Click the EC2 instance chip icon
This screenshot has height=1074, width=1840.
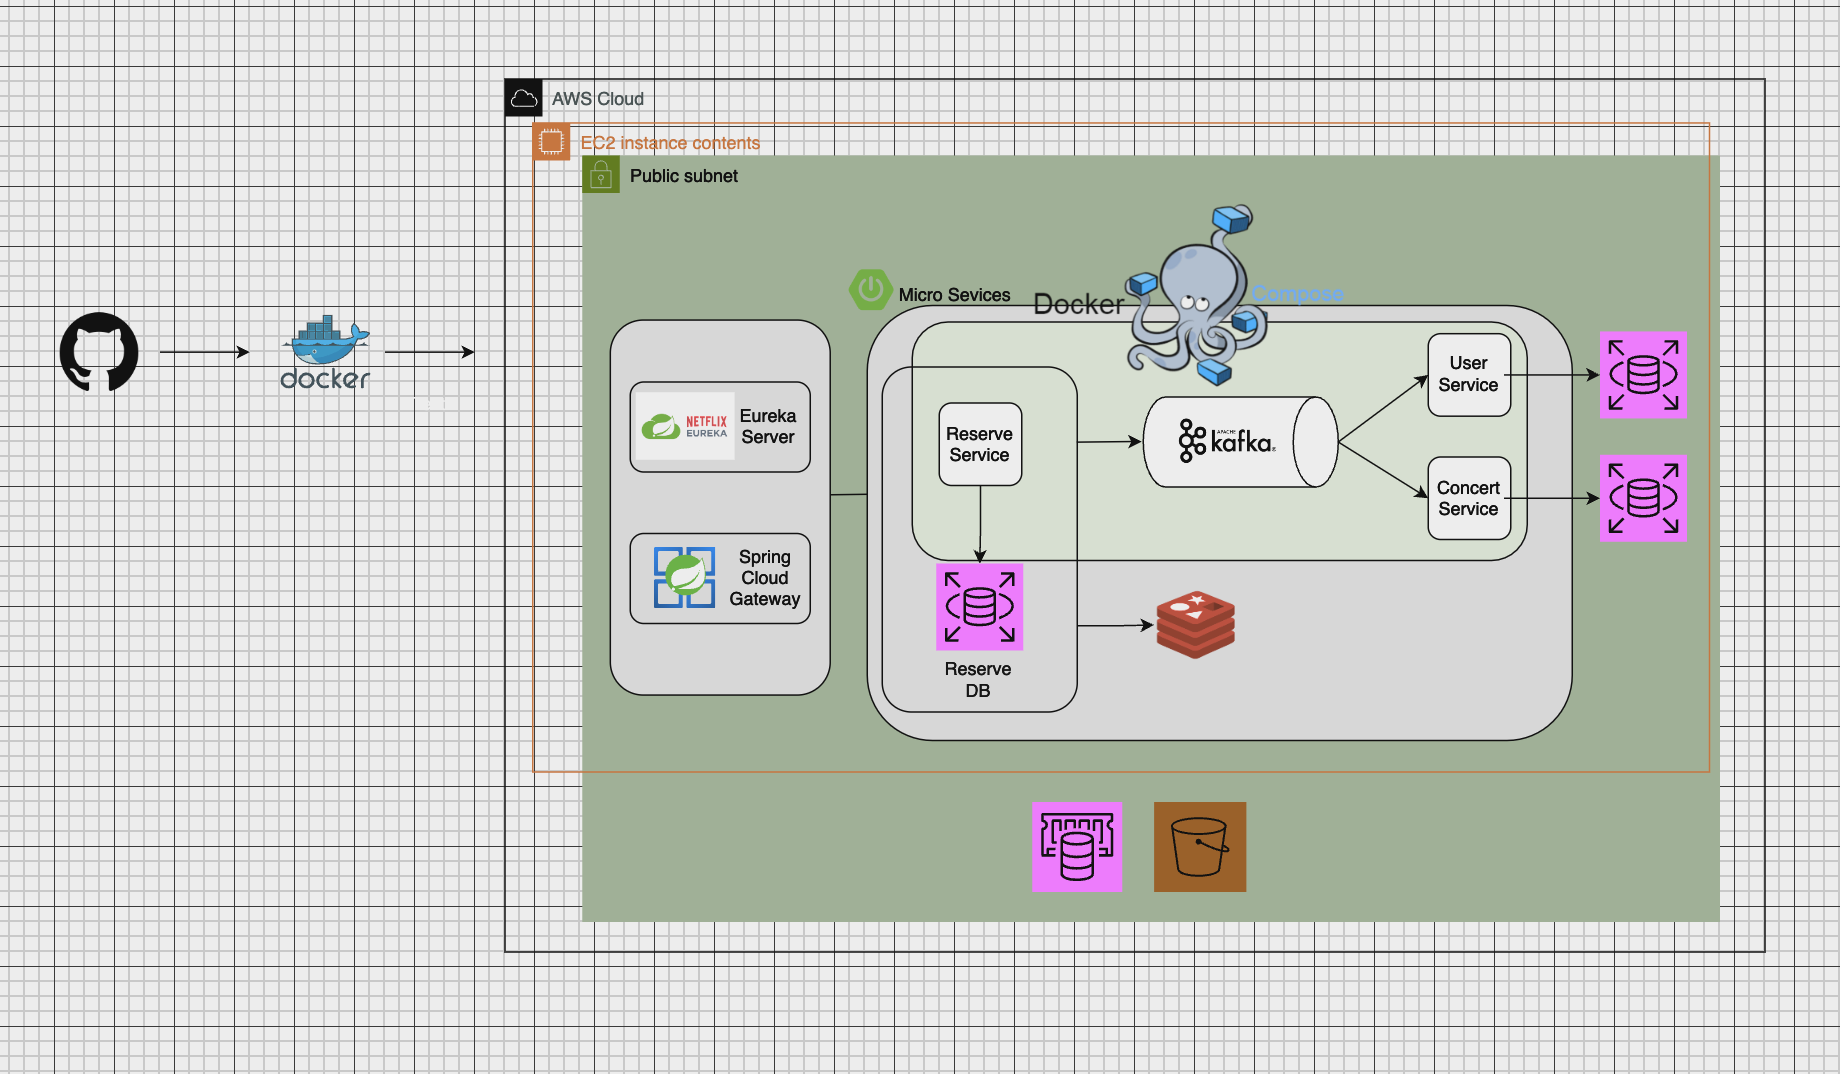point(551,142)
